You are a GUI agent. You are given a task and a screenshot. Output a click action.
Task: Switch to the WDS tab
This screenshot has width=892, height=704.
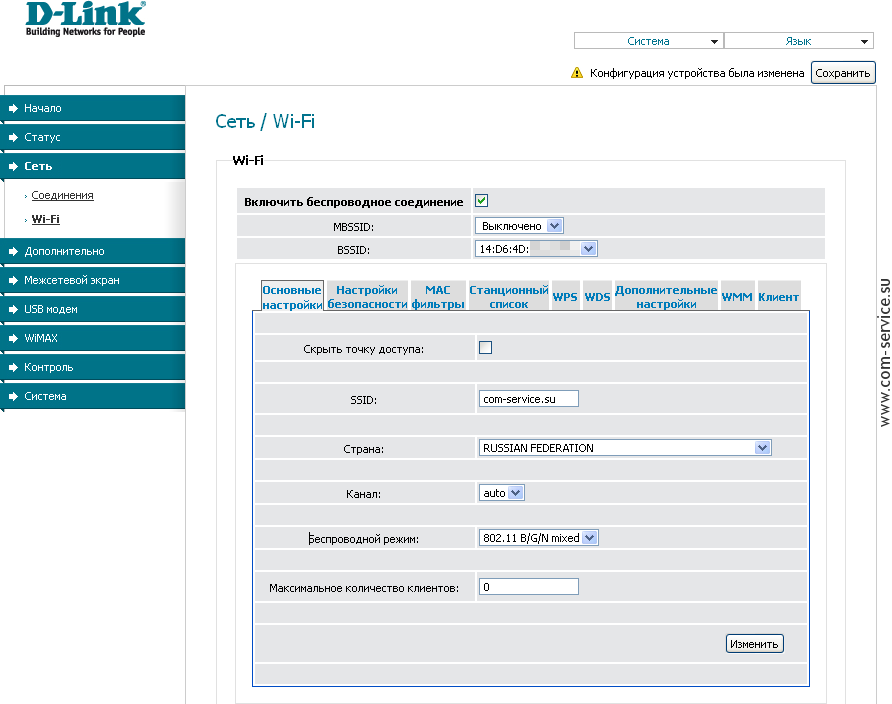point(597,297)
